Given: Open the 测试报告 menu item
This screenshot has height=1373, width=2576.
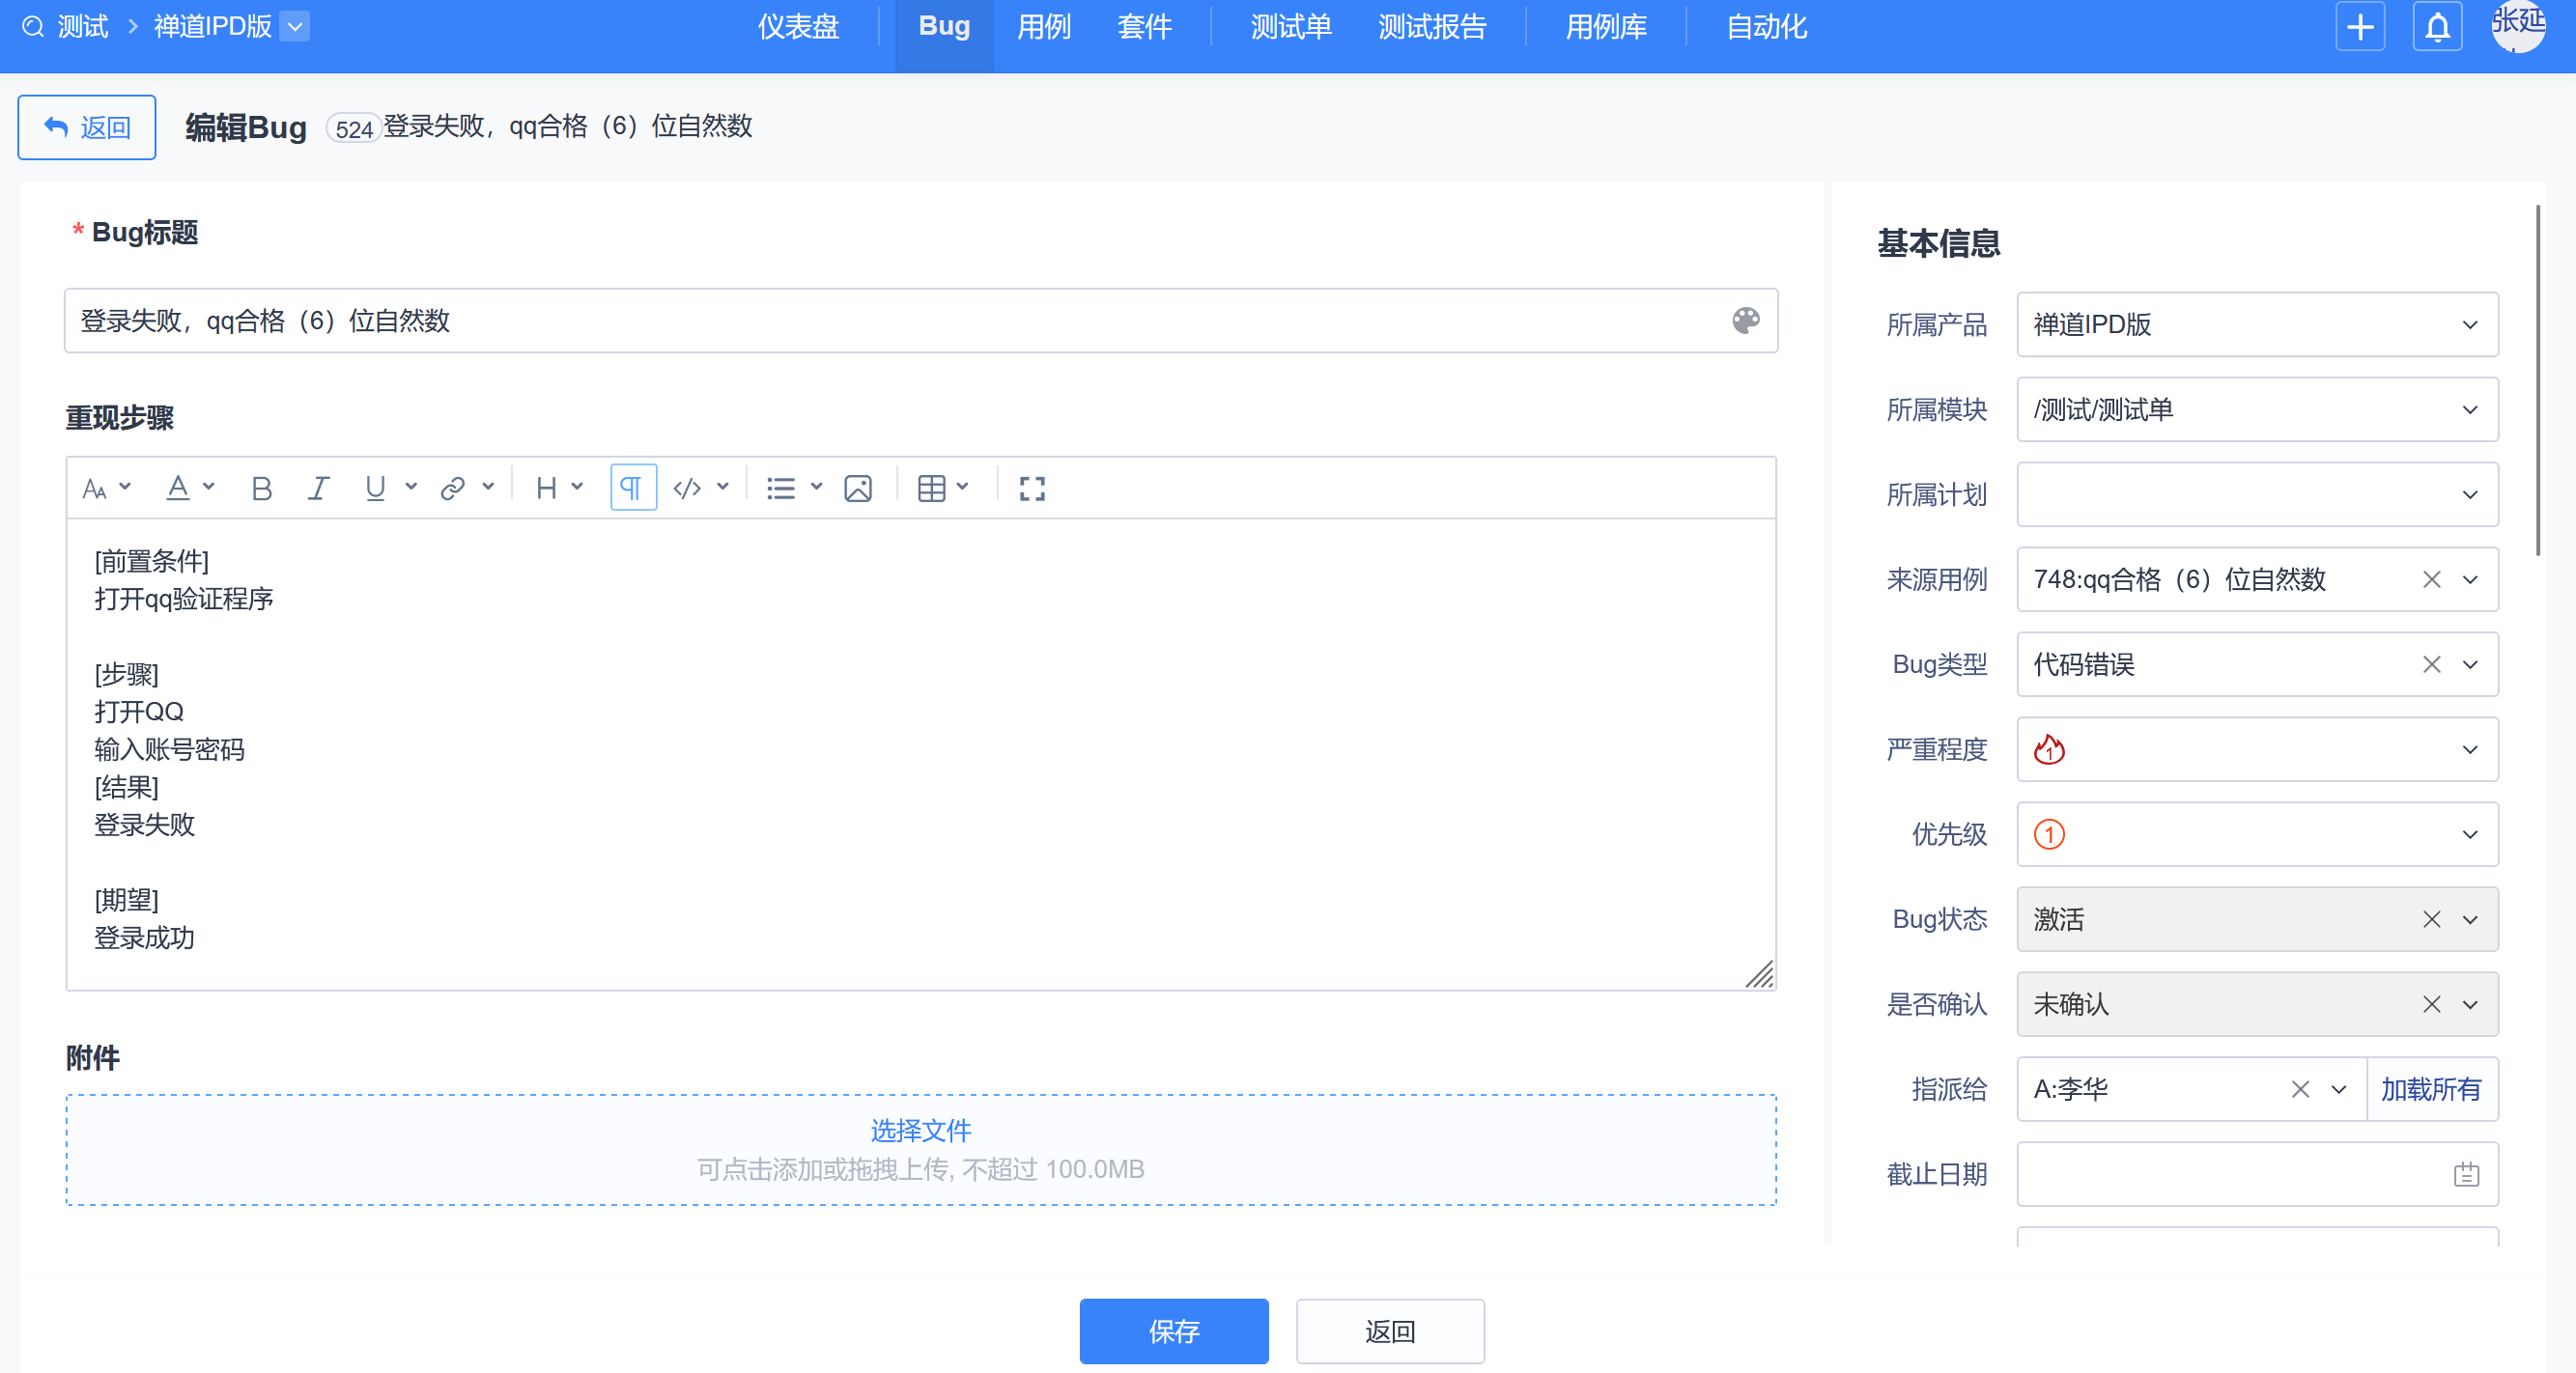Looking at the screenshot, I should click(x=1433, y=27).
